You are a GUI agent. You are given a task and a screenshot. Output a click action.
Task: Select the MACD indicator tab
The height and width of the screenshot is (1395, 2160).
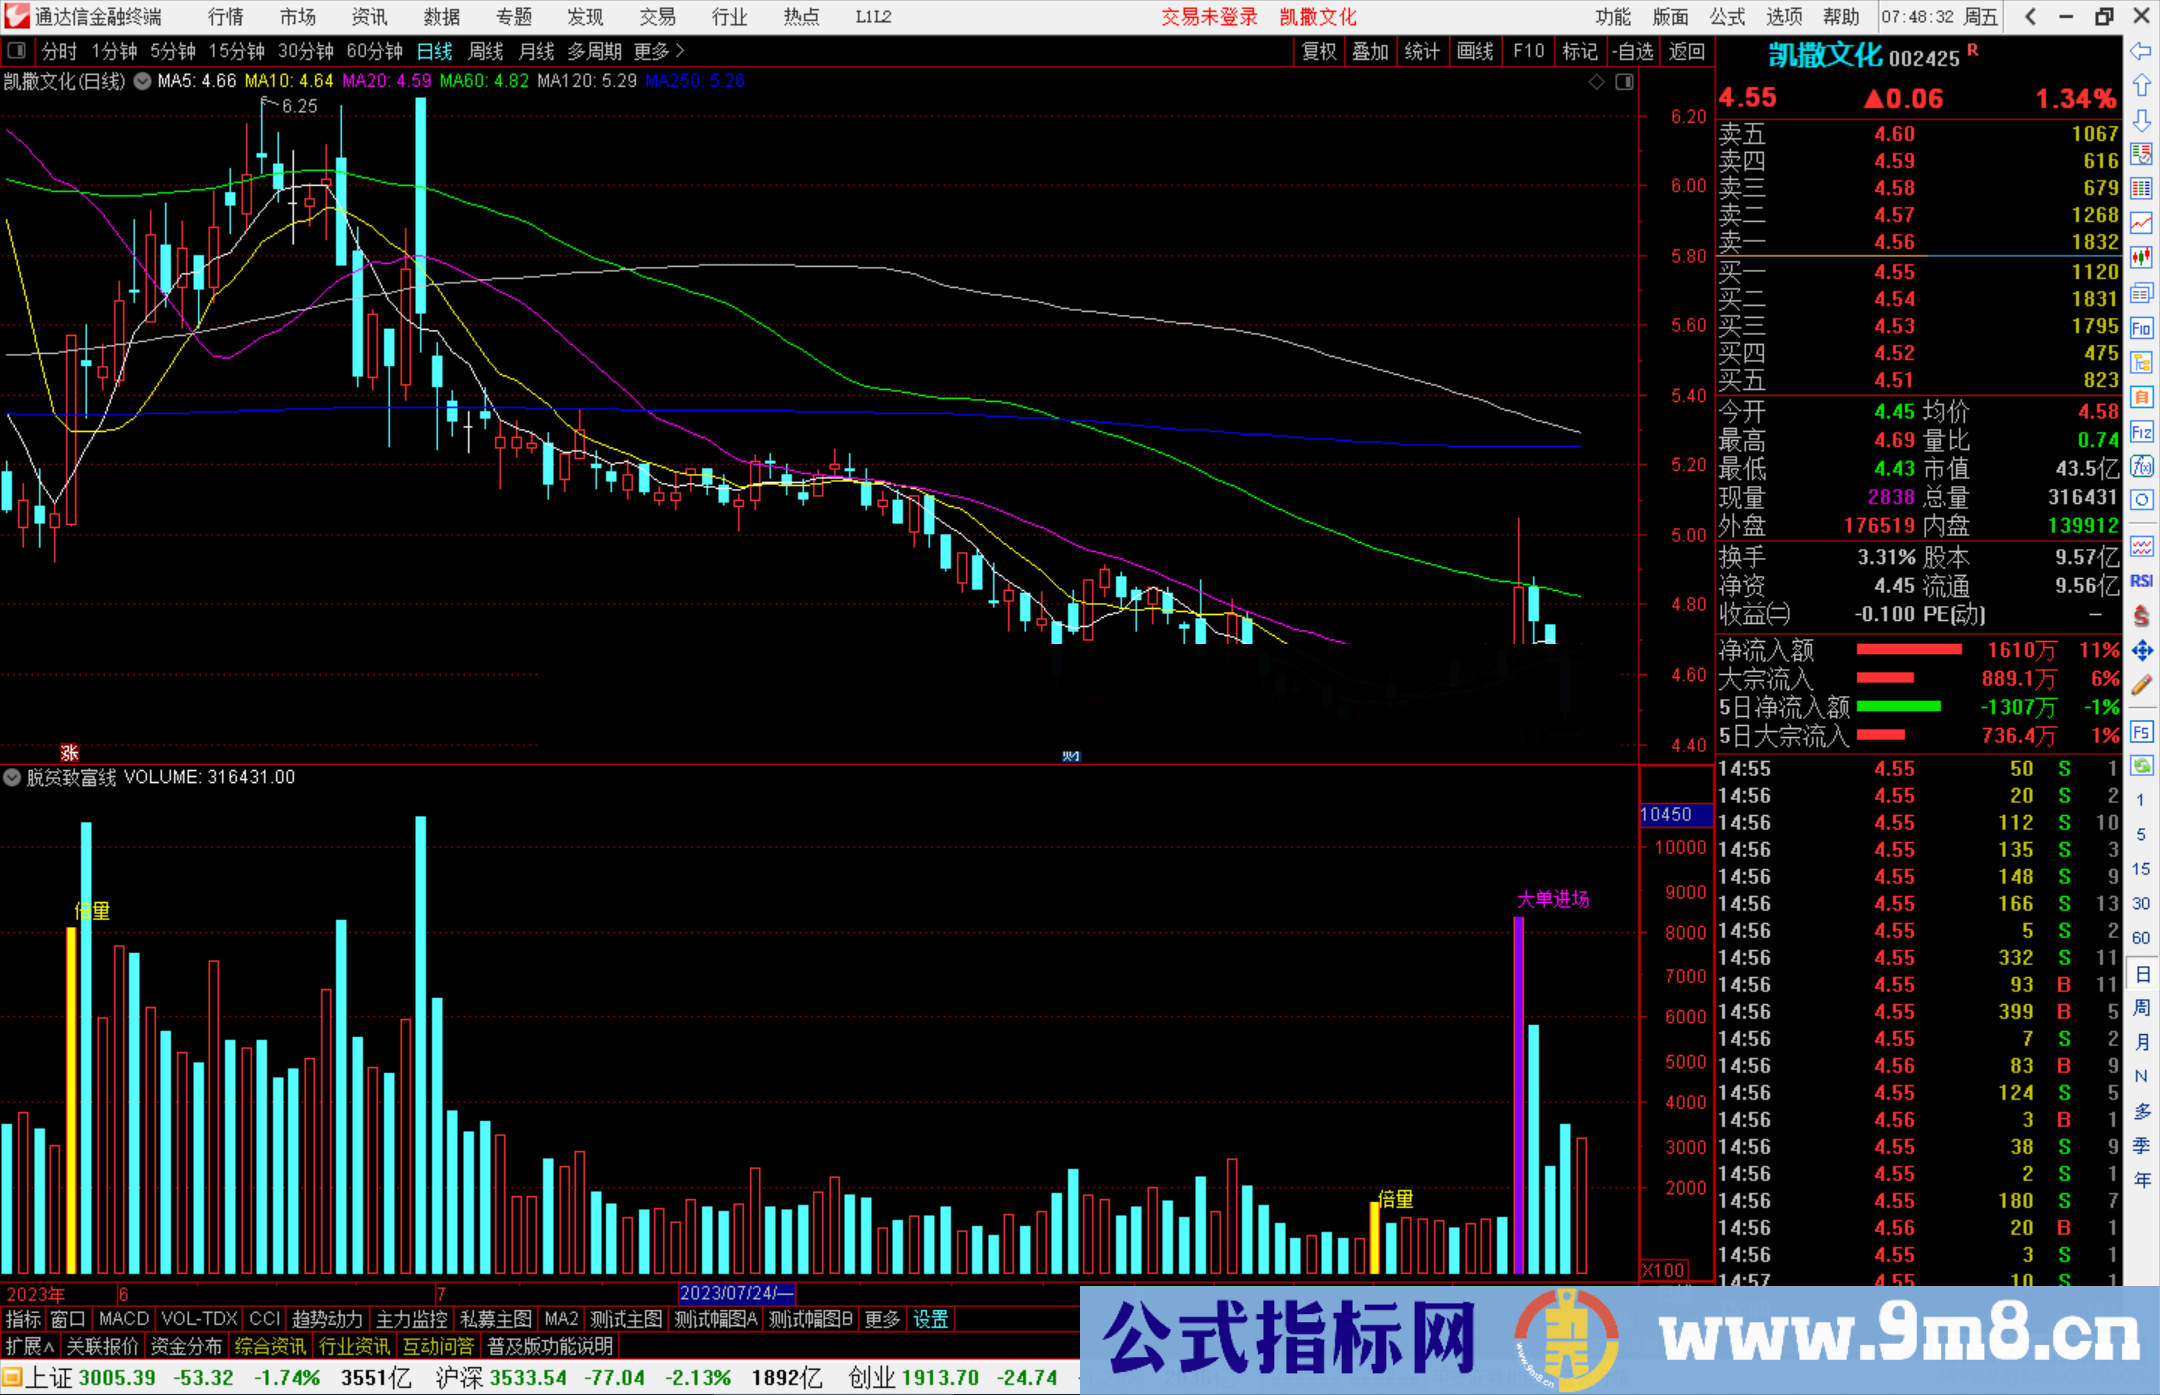124,1319
